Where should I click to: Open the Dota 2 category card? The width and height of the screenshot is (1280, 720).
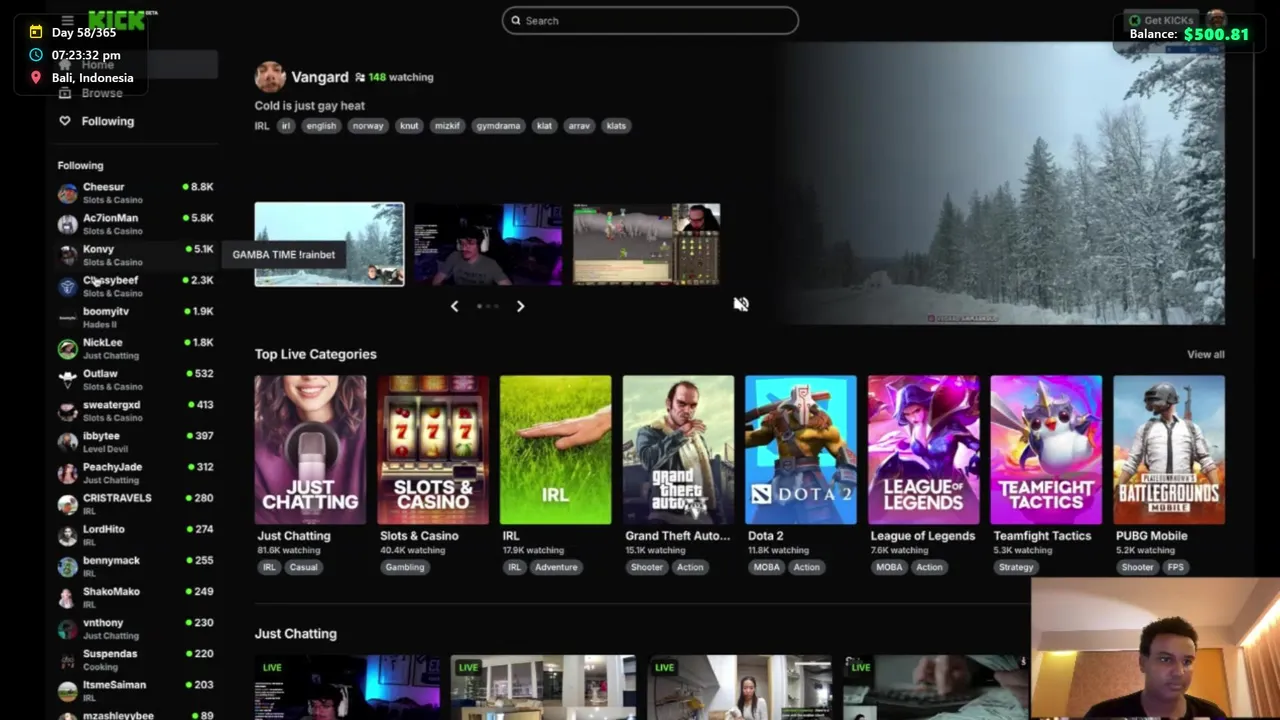tap(801, 450)
